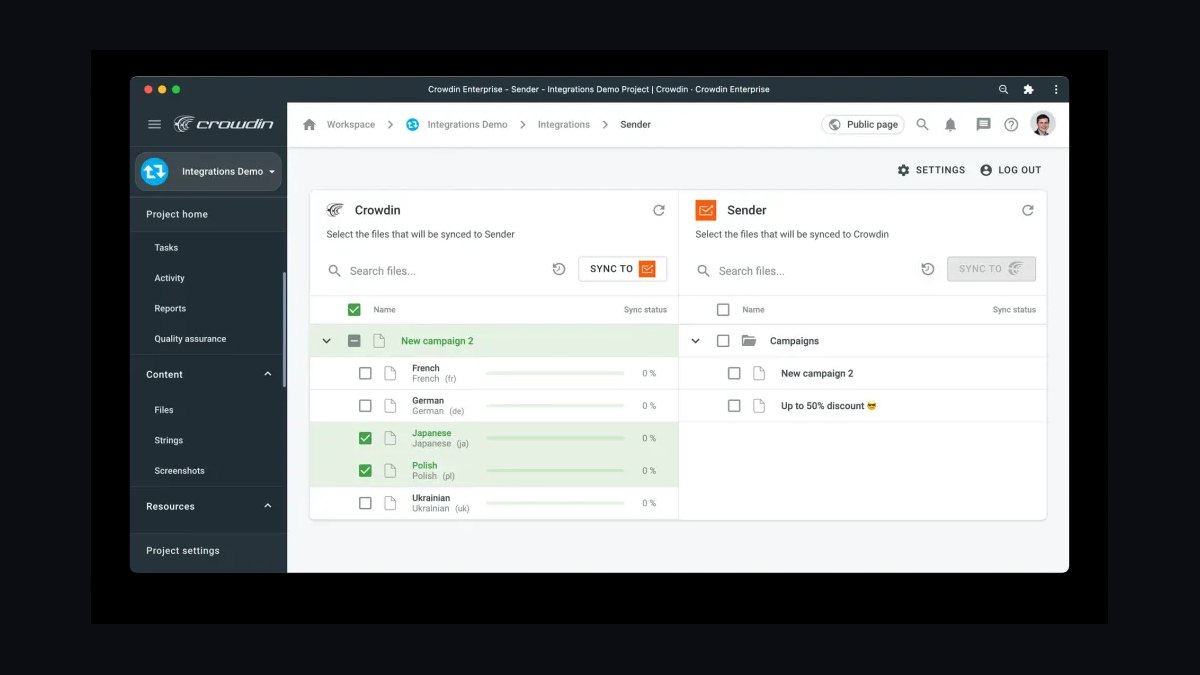1200x675 pixels.
Task: Click the Settings gear icon
Action: (x=904, y=170)
